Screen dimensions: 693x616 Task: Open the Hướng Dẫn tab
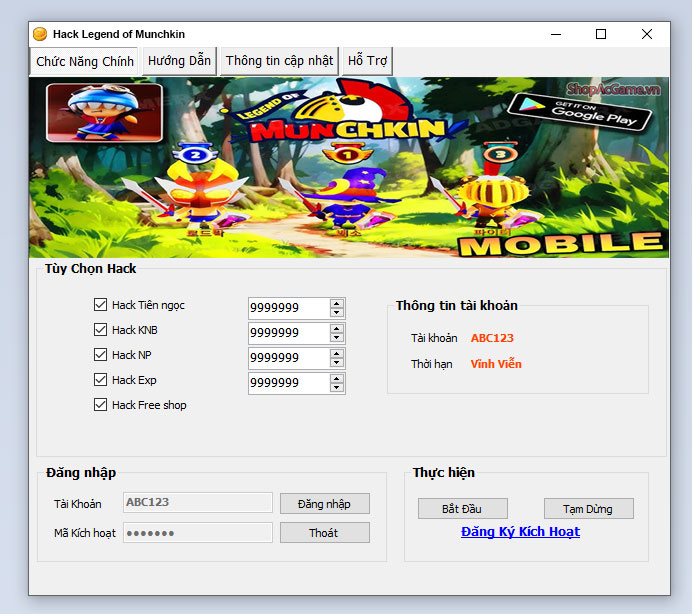point(179,61)
